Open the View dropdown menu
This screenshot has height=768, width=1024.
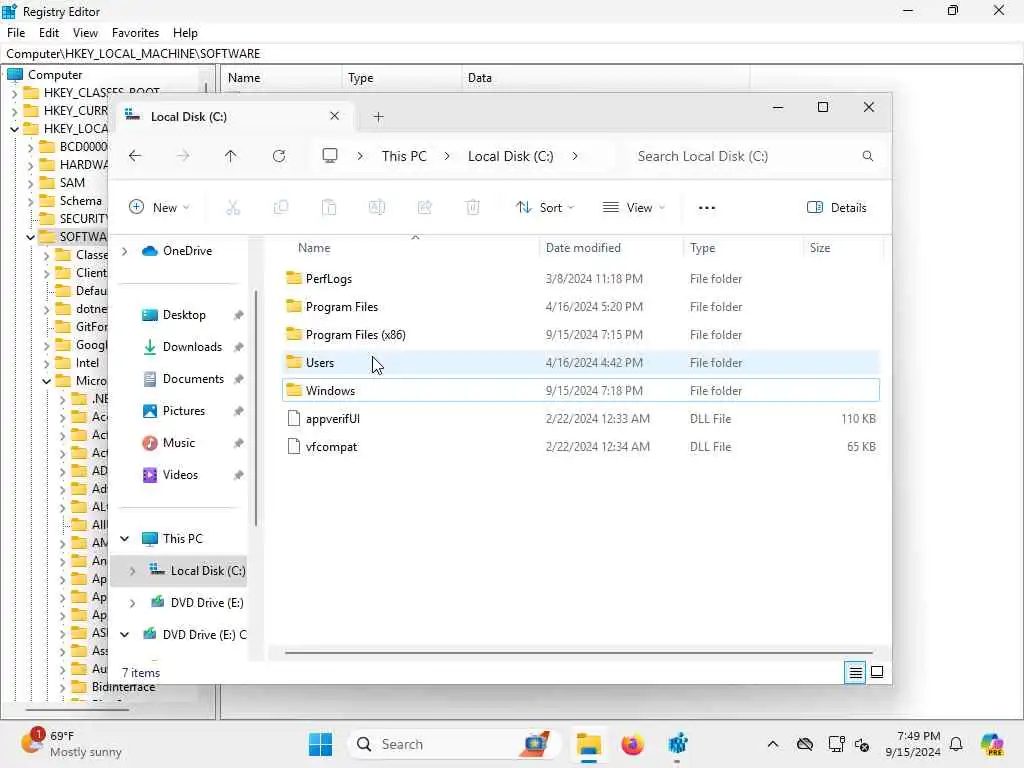(x=633, y=208)
